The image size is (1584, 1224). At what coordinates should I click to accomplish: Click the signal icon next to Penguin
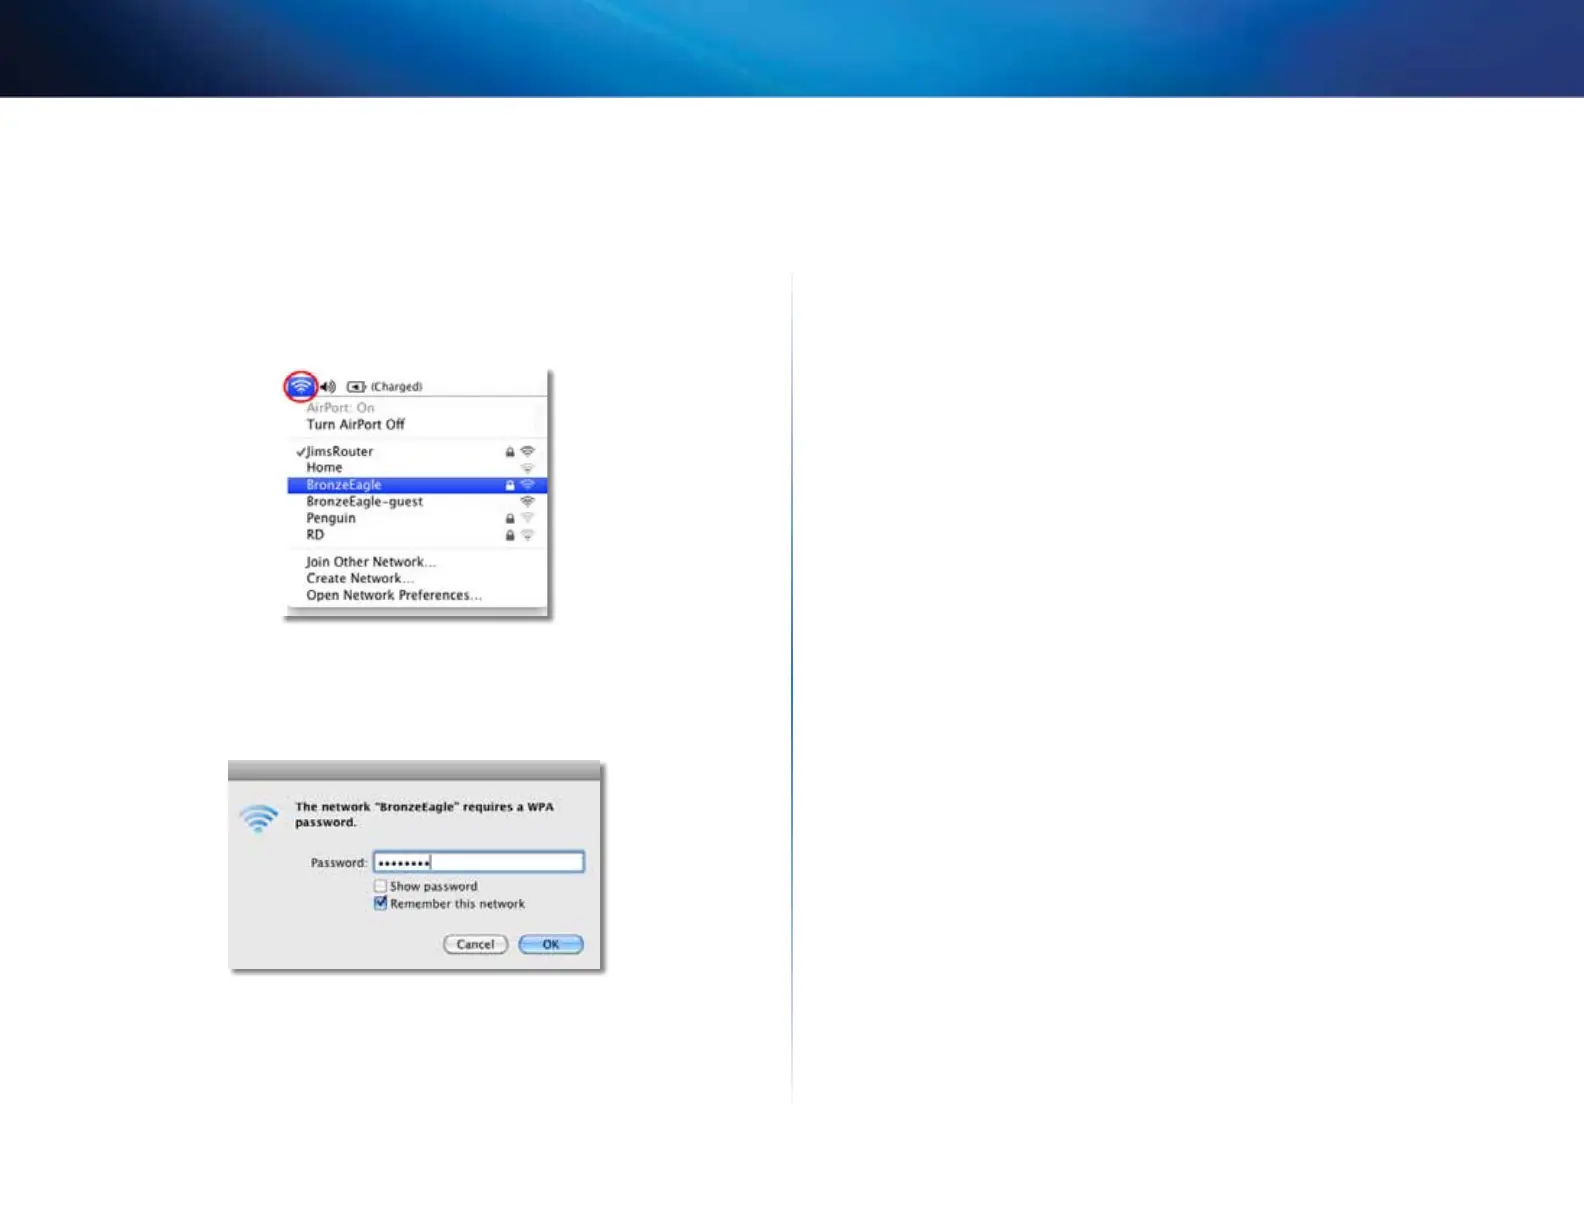point(528,519)
